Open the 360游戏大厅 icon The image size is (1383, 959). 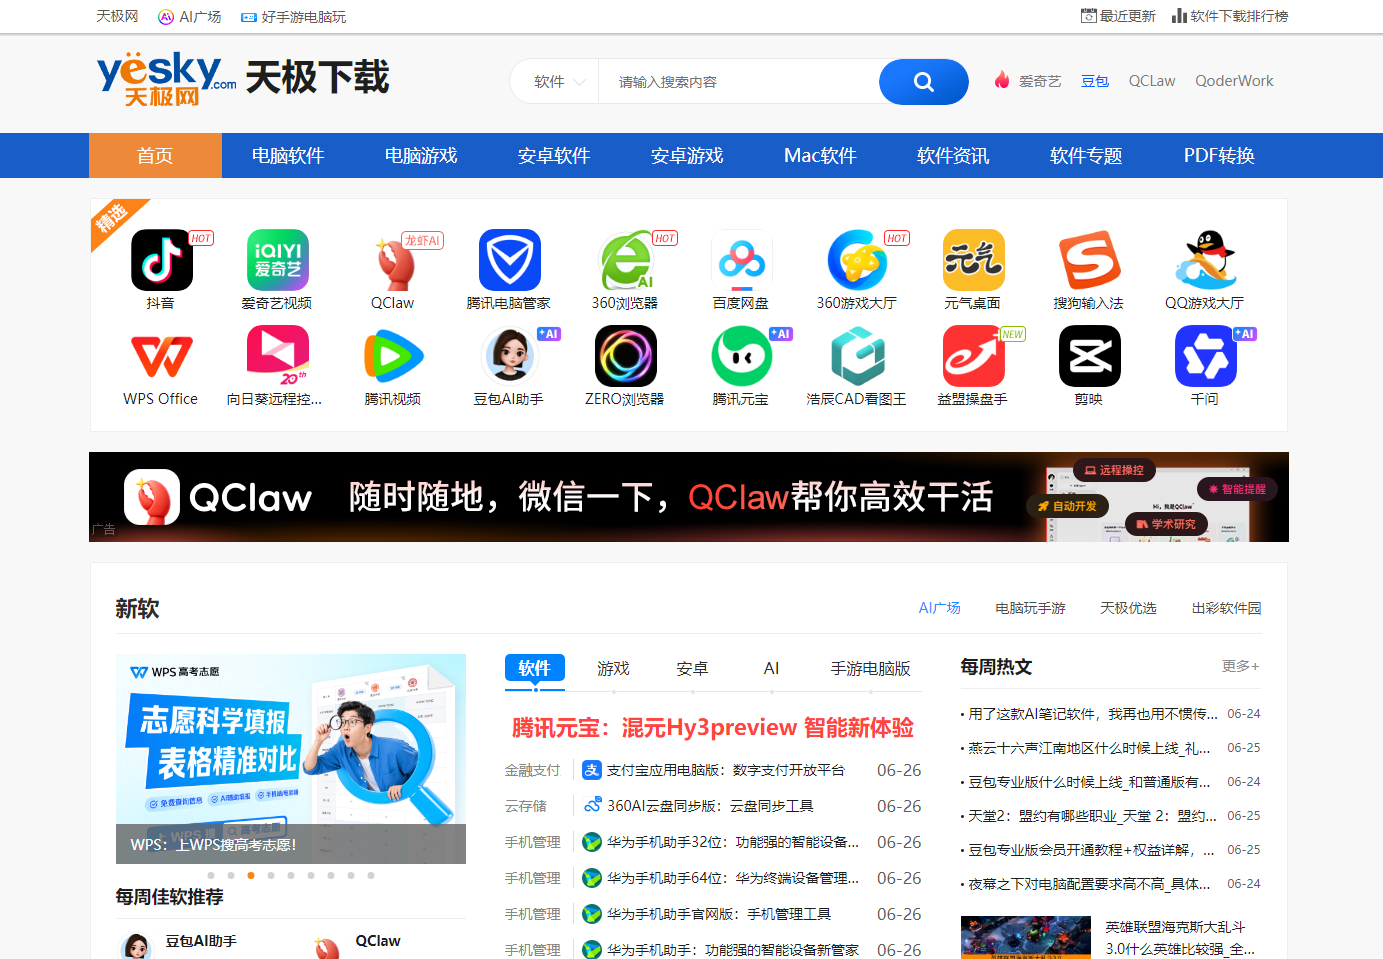[x=857, y=260]
